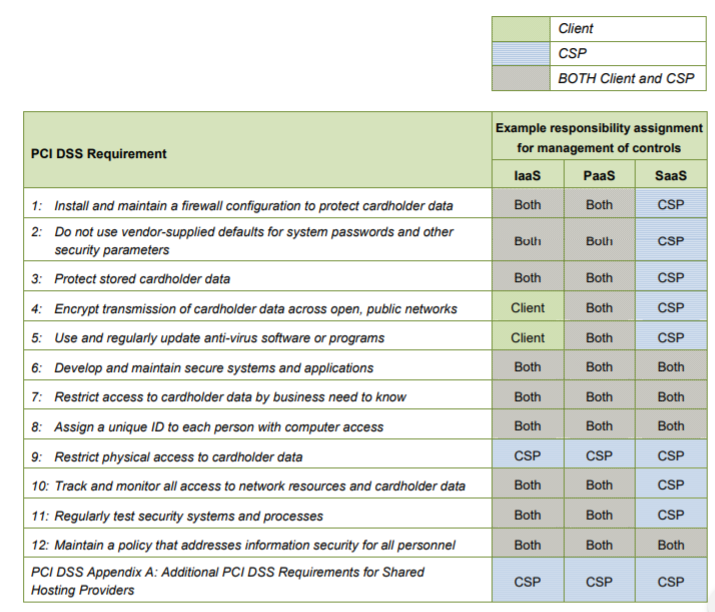
Task: Click the IaaS 'Both' cell for requirement 12
Action: pos(528,545)
